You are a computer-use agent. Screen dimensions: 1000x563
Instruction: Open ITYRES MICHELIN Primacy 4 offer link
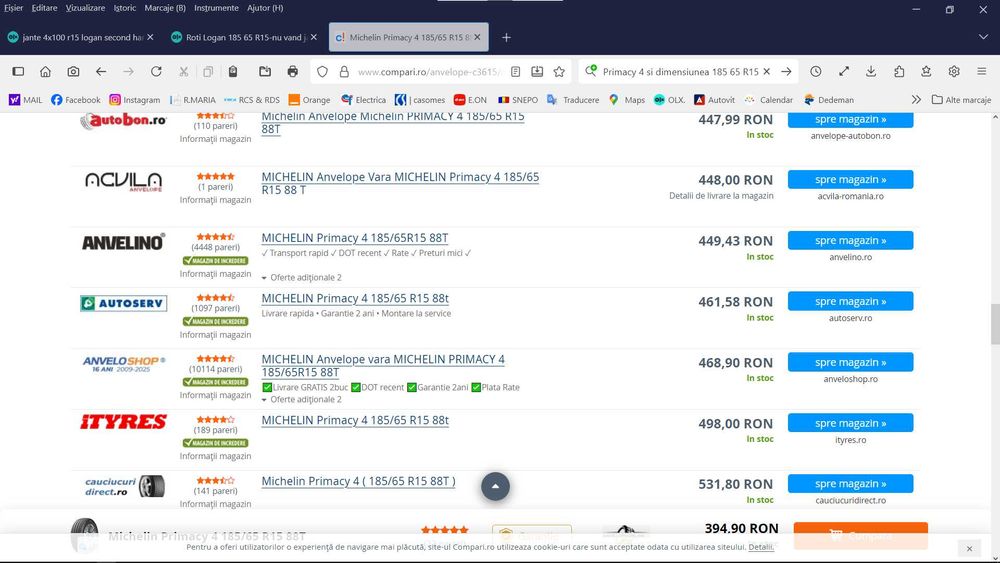(355, 420)
